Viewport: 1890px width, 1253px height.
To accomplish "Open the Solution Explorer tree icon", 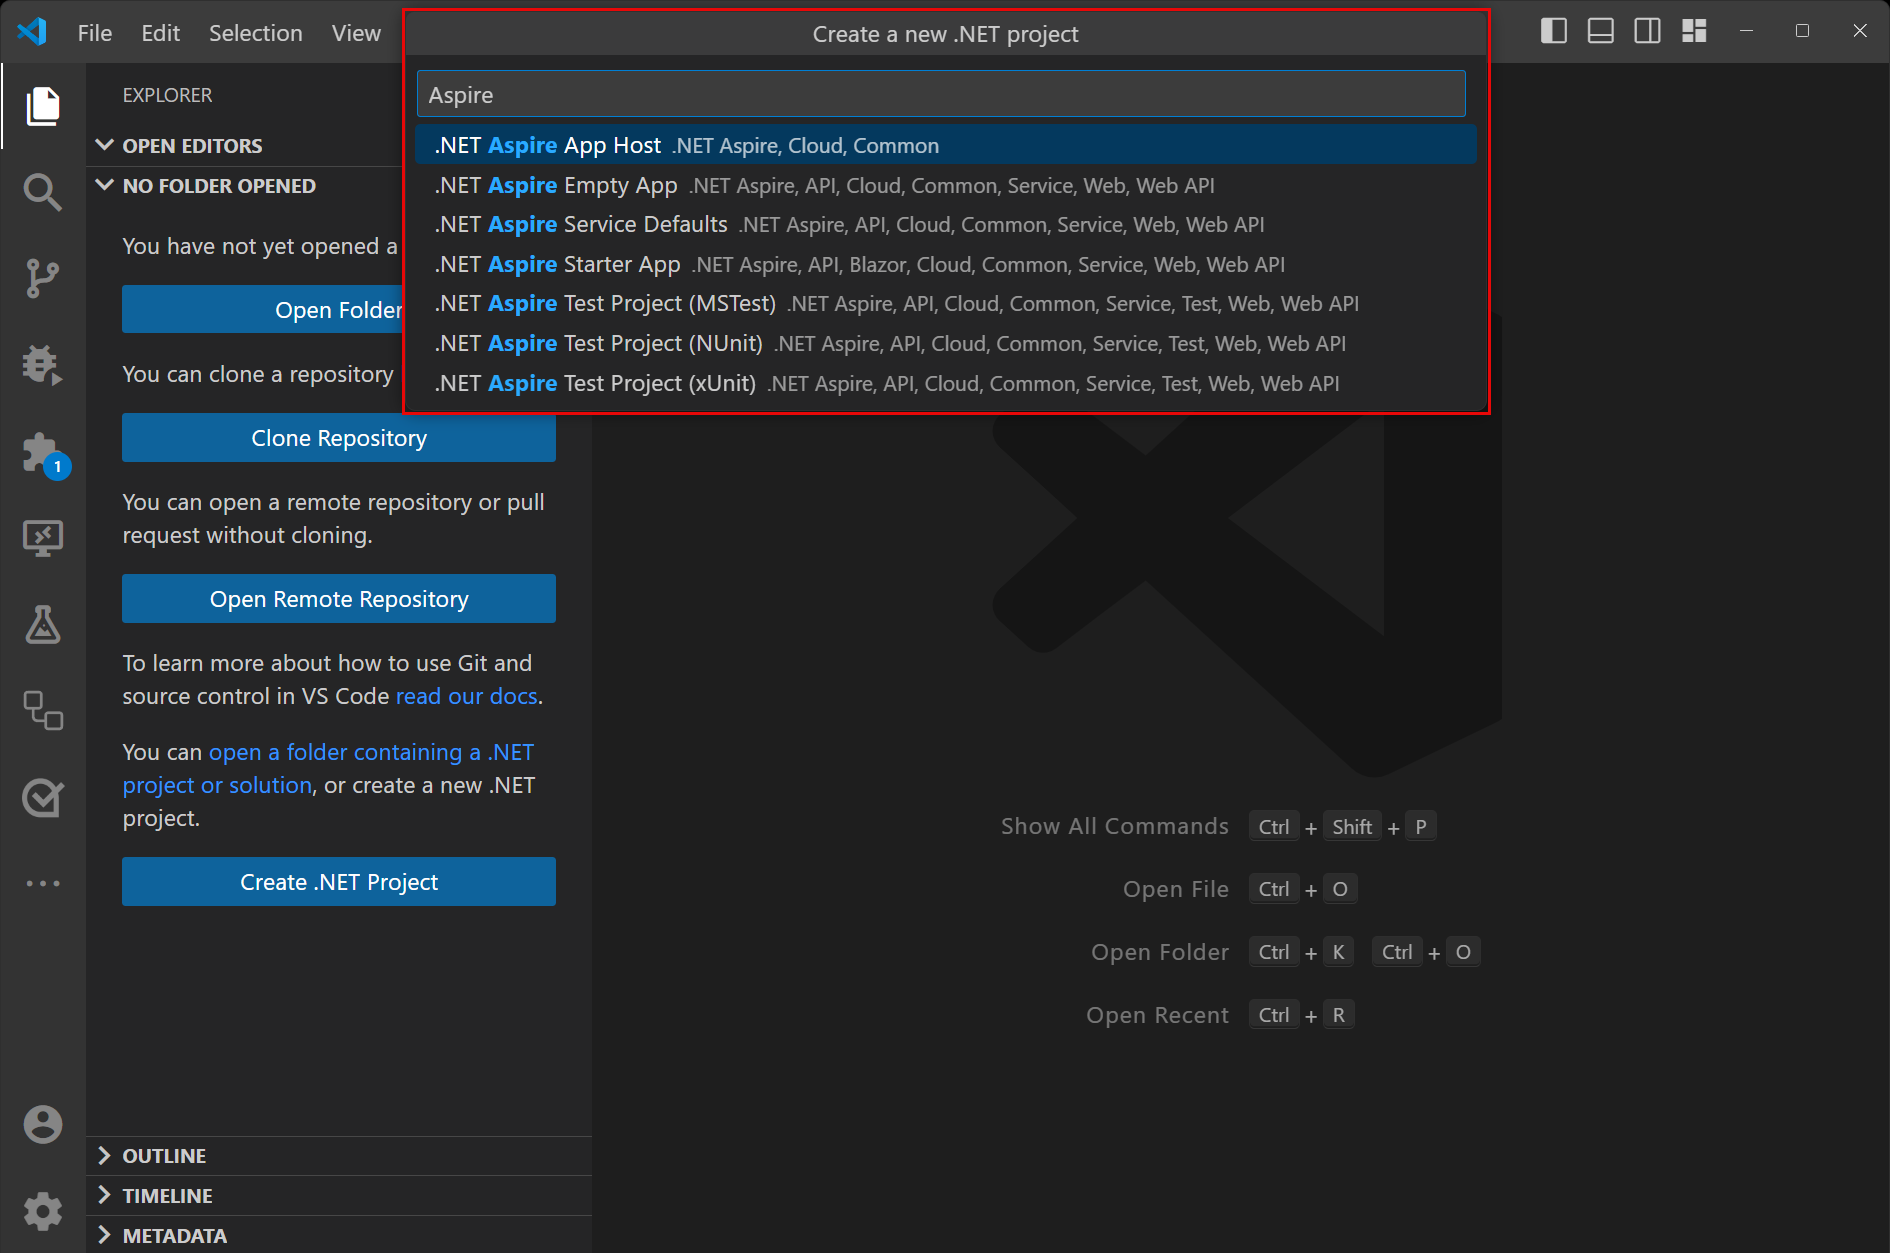I will [x=42, y=710].
